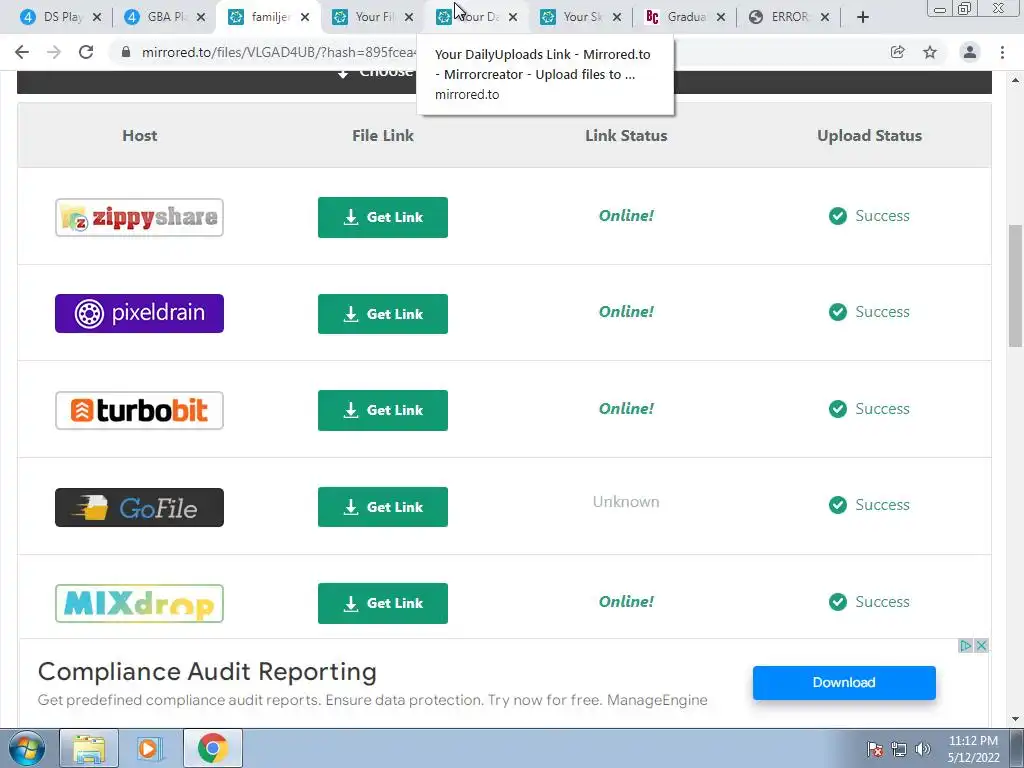Reload the page with the refresh icon

pyautogui.click(x=86, y=52)
